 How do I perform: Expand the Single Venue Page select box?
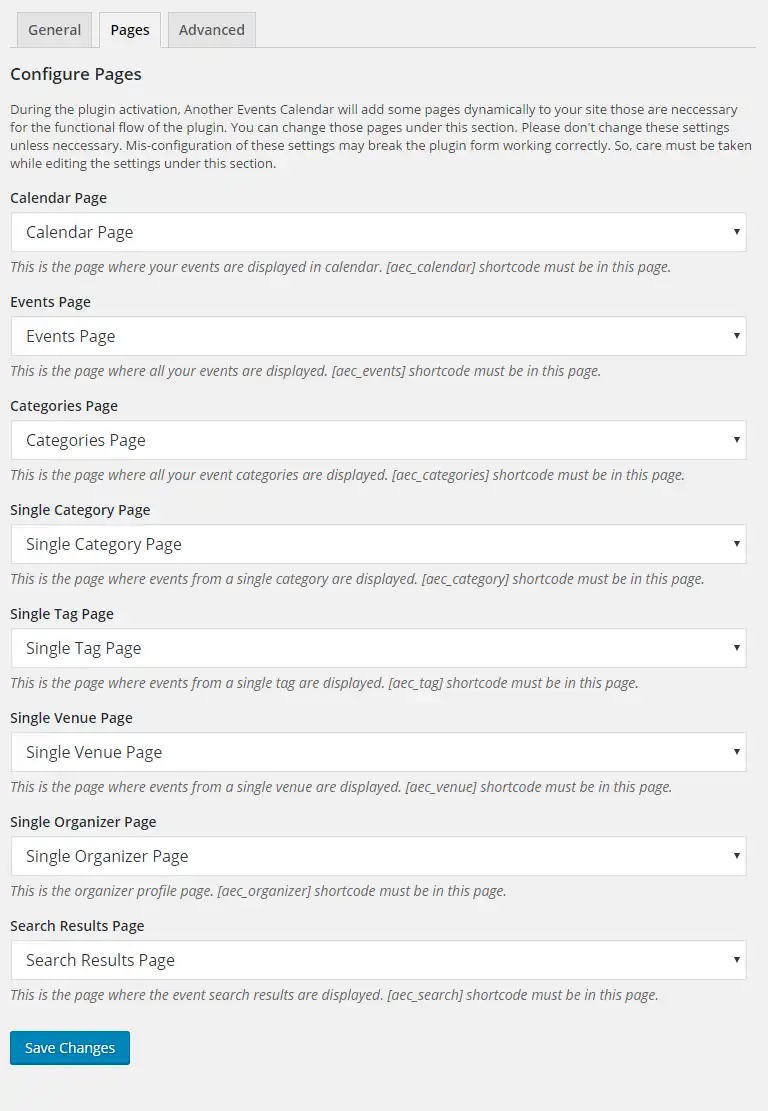(378, 752)
